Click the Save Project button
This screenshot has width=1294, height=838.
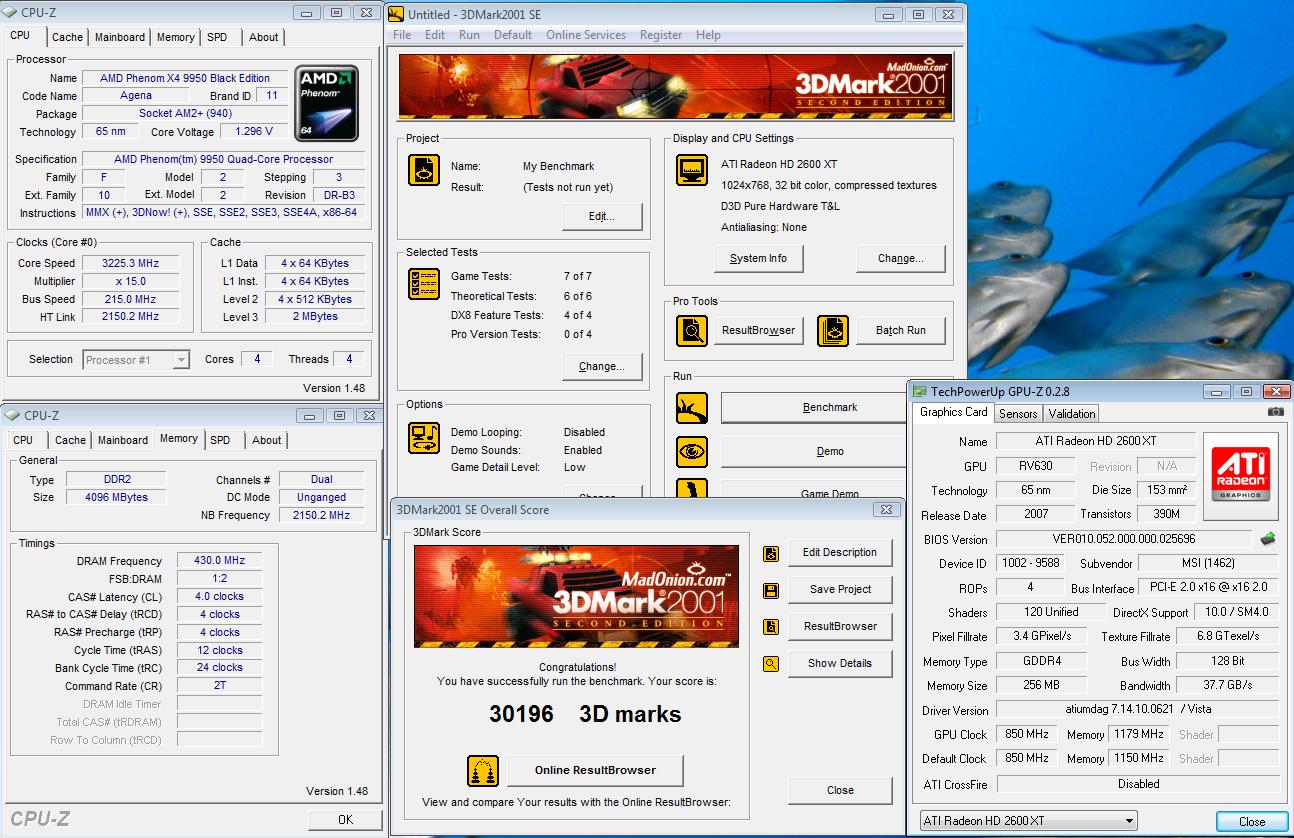click(x=840, y=590)
